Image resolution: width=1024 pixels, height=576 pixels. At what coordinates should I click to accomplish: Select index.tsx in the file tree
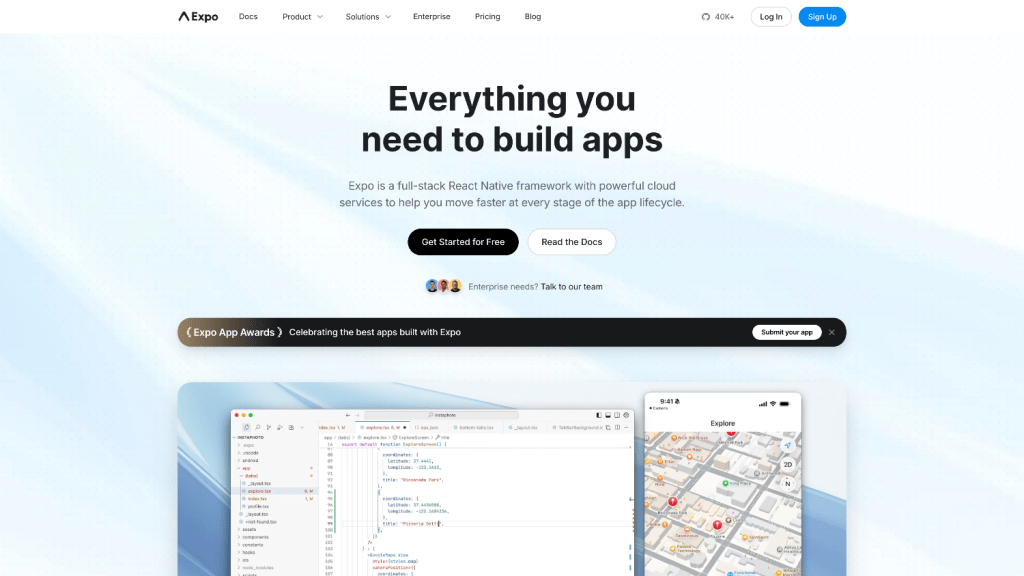point(257,499)
